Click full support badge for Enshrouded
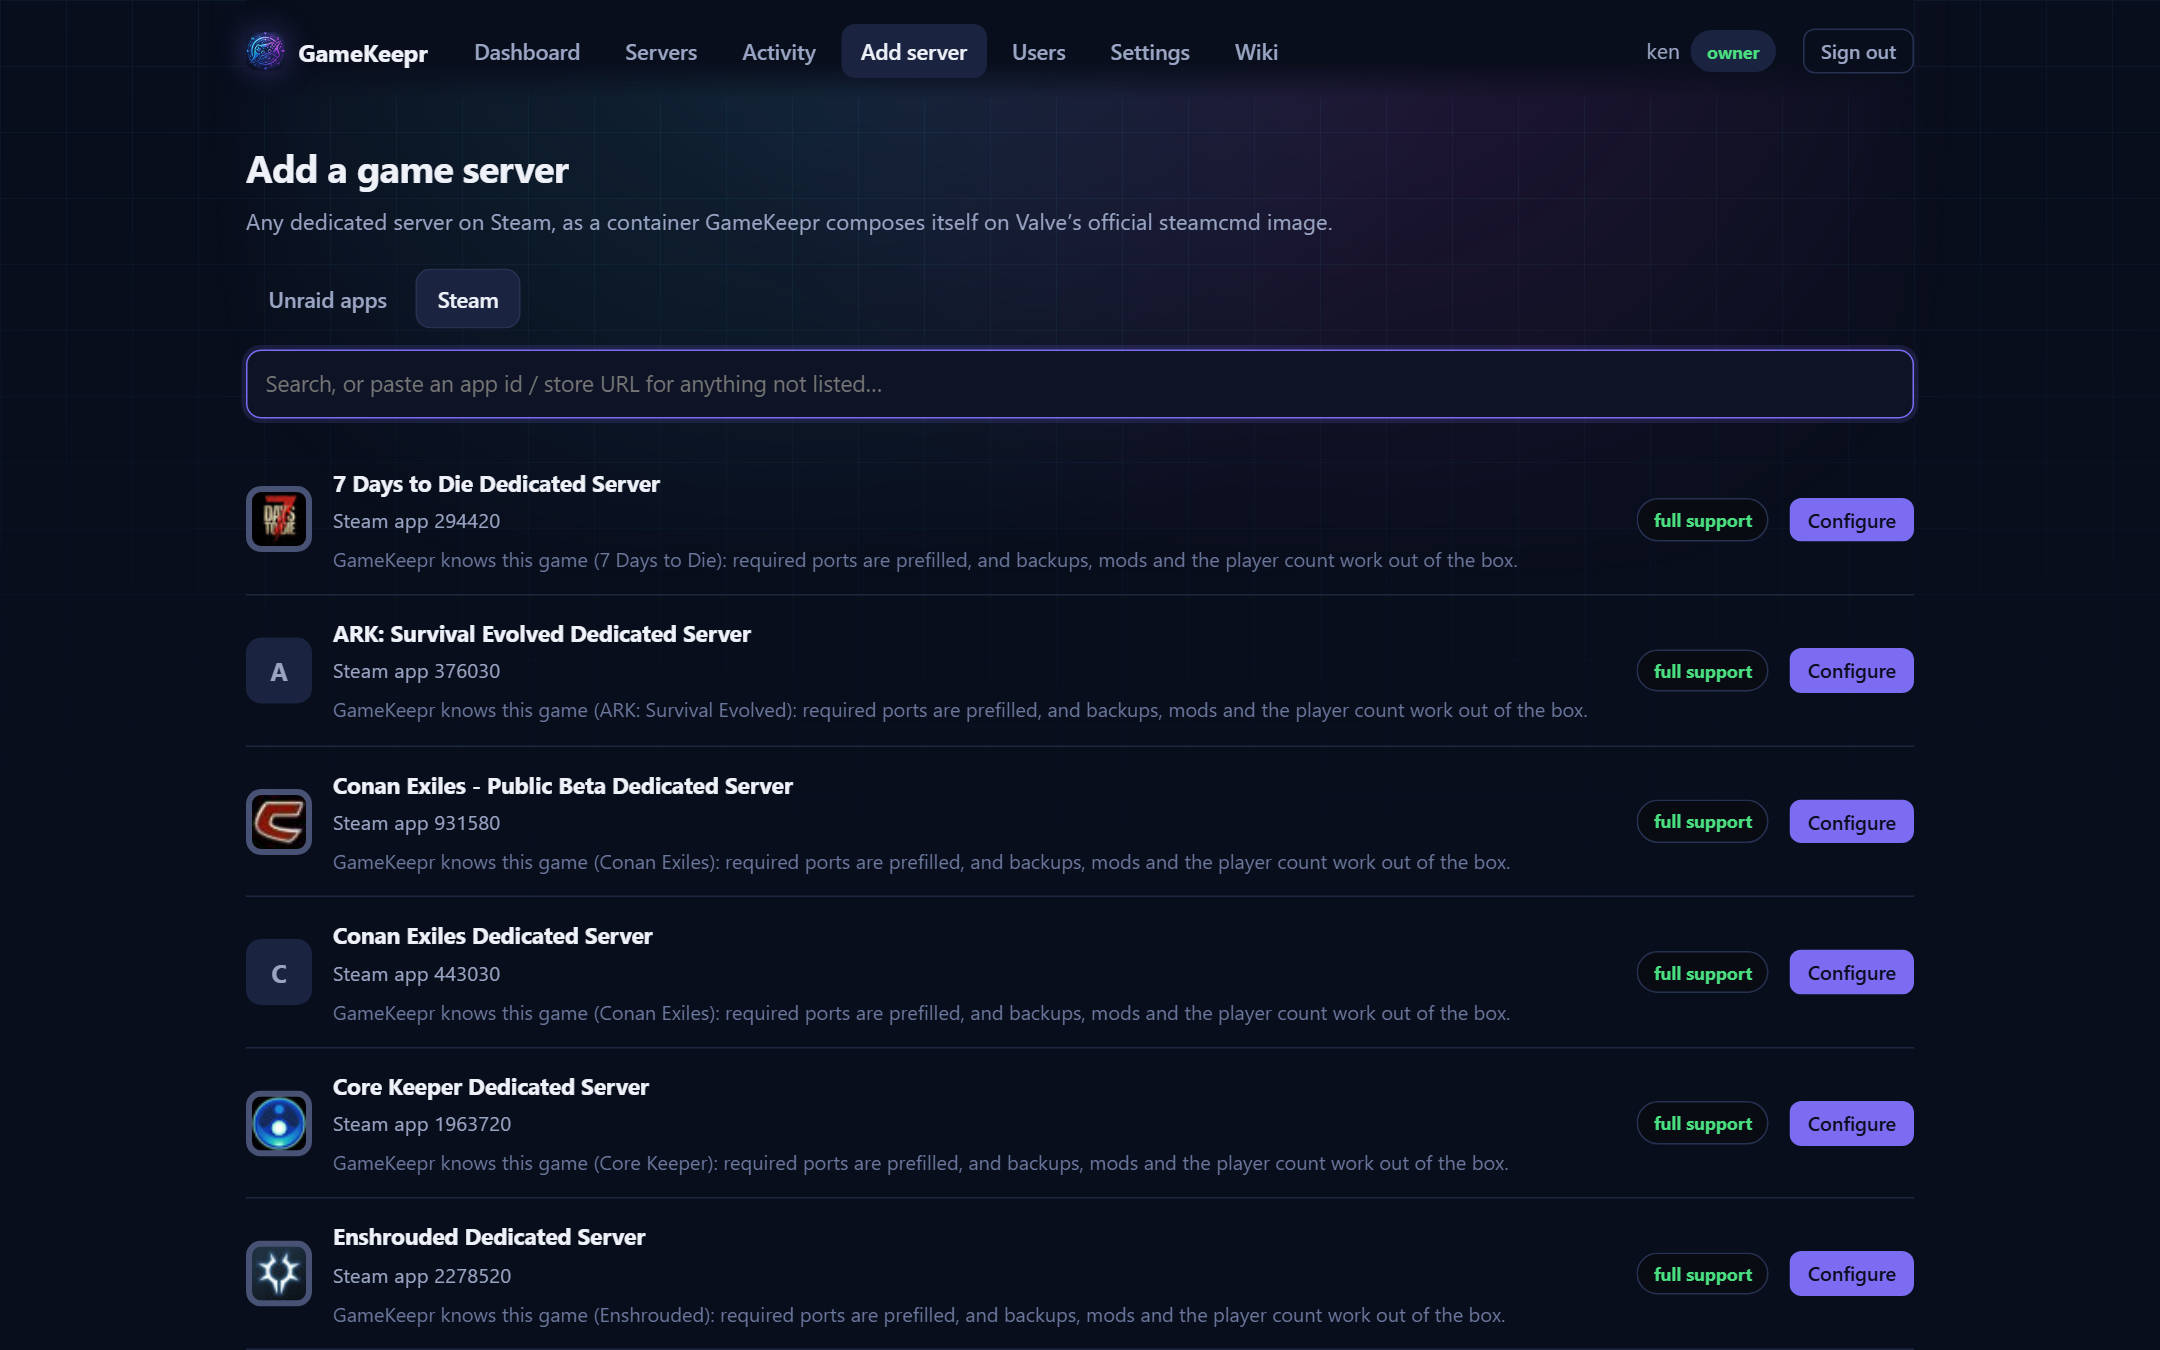Screen dimensions: 2160x1350 click(x=1702, y=1274)
